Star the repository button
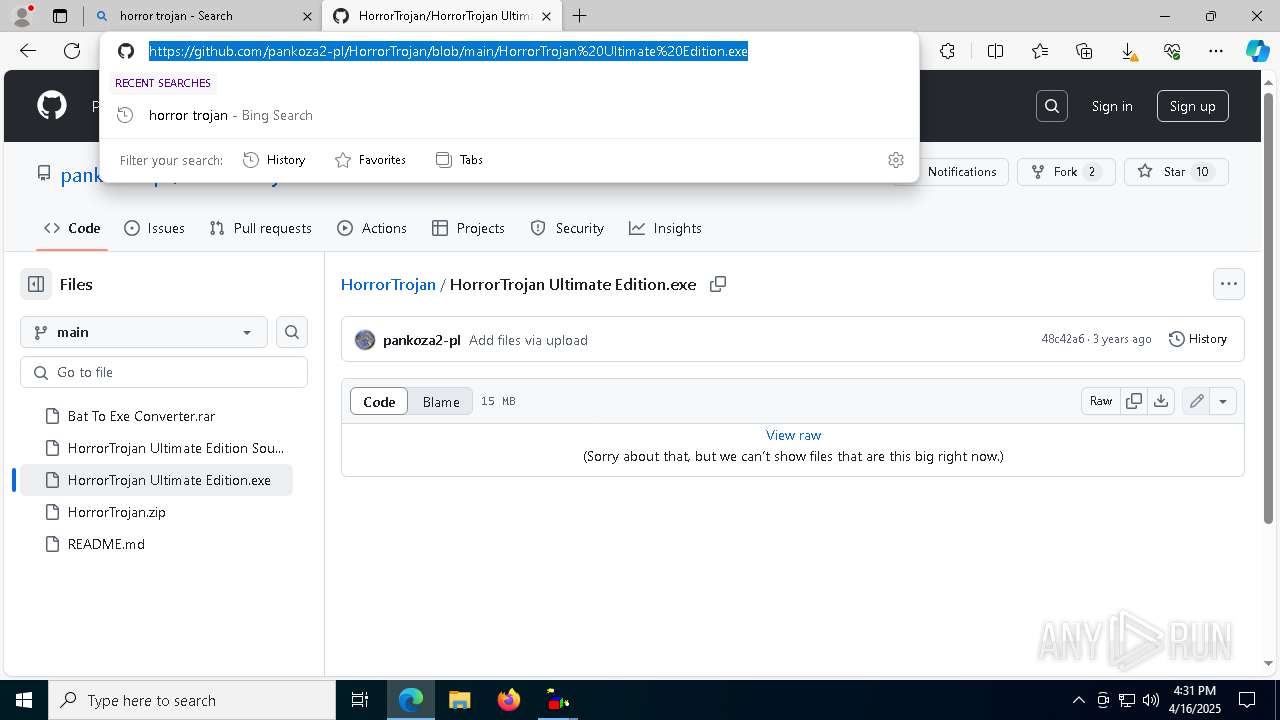The width and height of the screenshot is (1280, 720). 1176,172
